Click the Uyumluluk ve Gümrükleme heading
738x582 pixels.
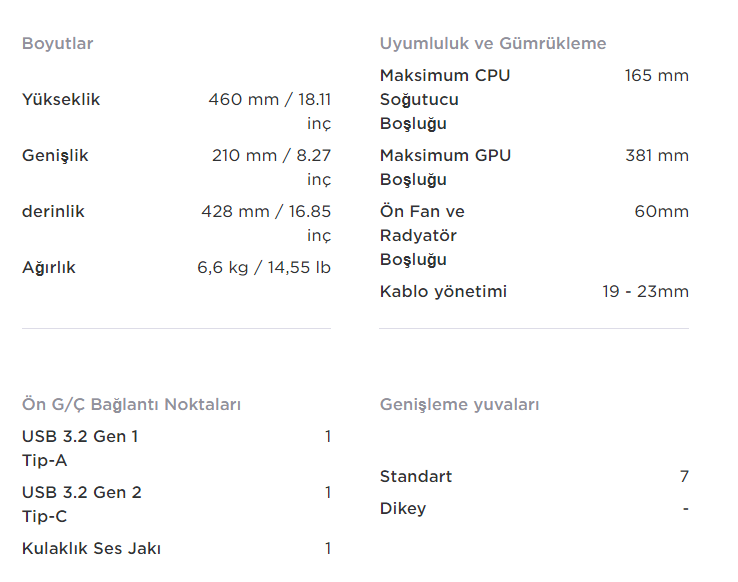[493, 44]
